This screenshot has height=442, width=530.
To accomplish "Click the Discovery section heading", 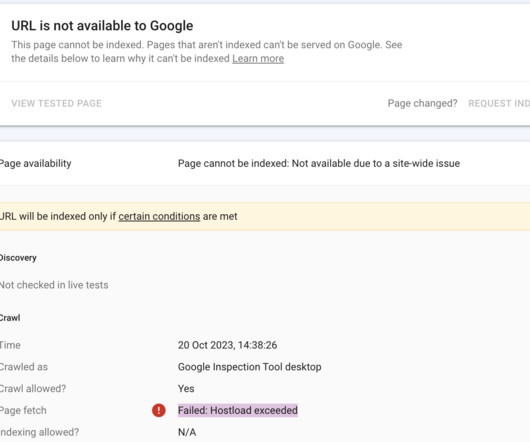I will [x=18, y=258].
